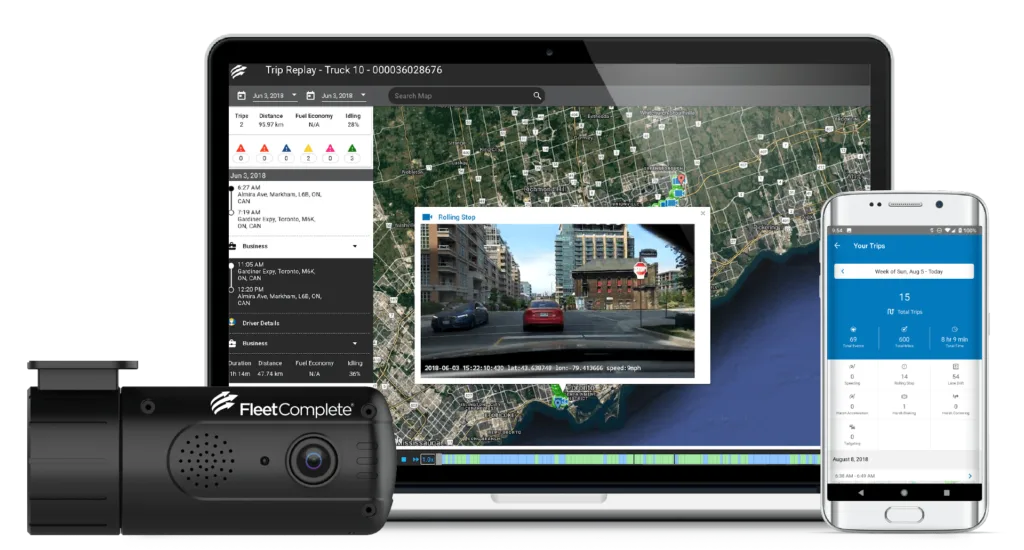Tap Rolling Stop tile showing 14

coord(904,374)
